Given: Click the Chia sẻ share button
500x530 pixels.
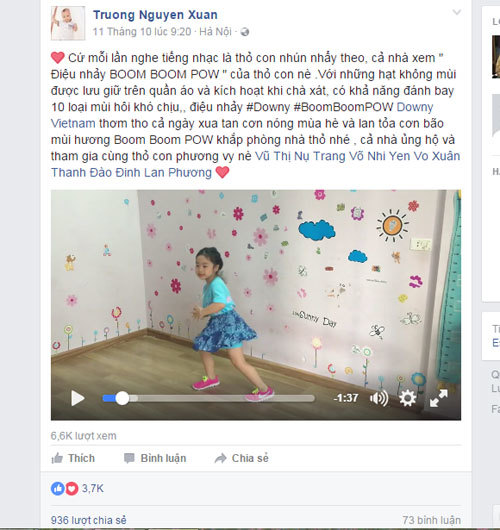Looking at the screenshot, I should tap(242, 458).
